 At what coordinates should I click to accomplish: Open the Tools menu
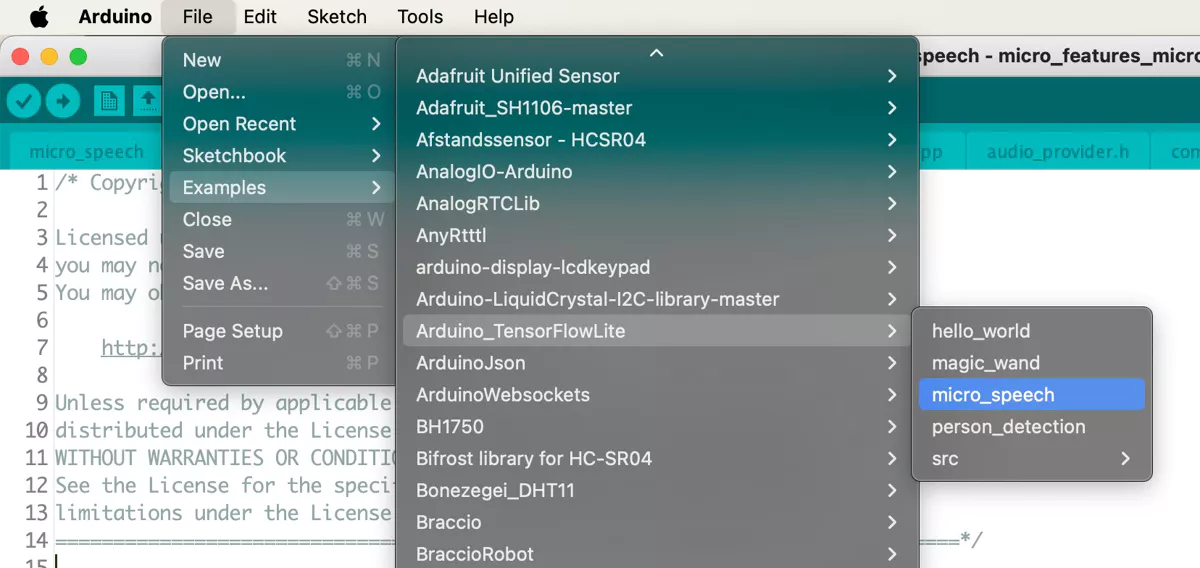coord(420,16)
